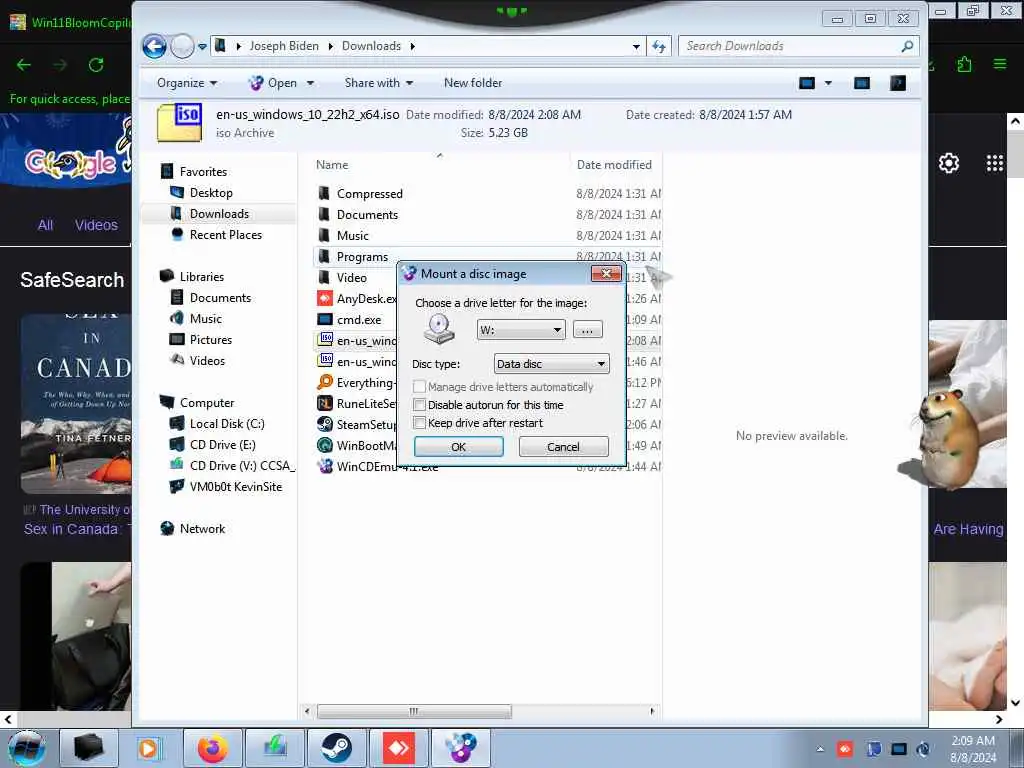Open Firefox from the taskbar
The width and height of the screenshot is (1024, 768).
pos(213,748)
